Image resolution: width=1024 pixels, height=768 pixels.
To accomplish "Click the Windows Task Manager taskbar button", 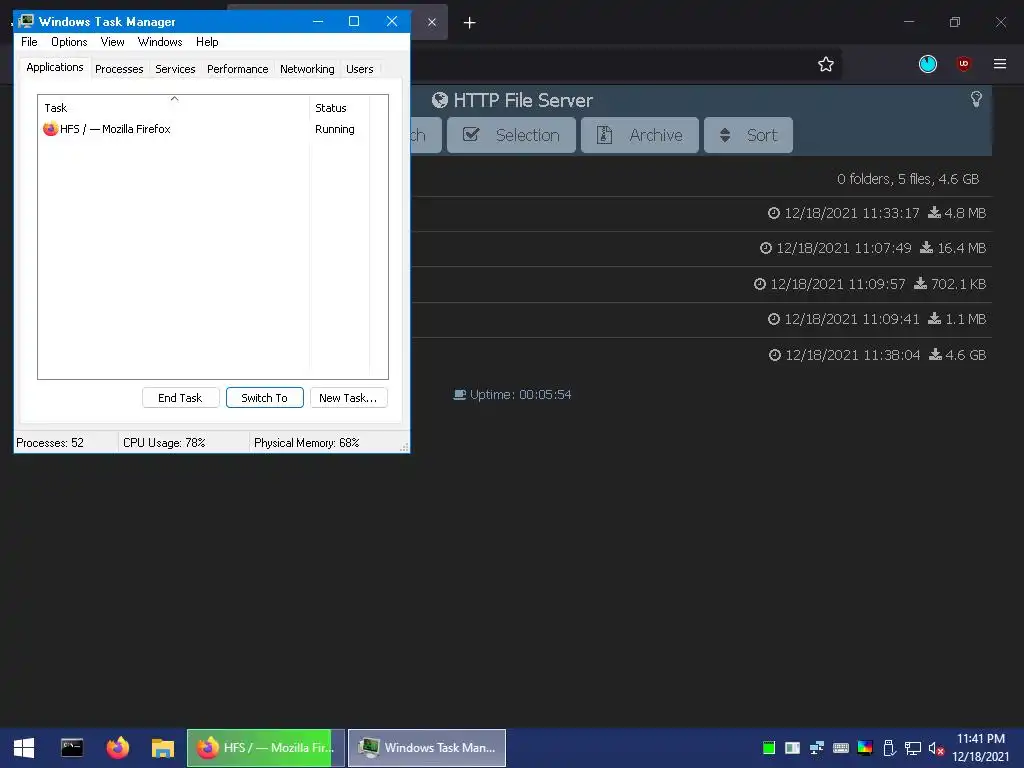I will tap(427, 748).
